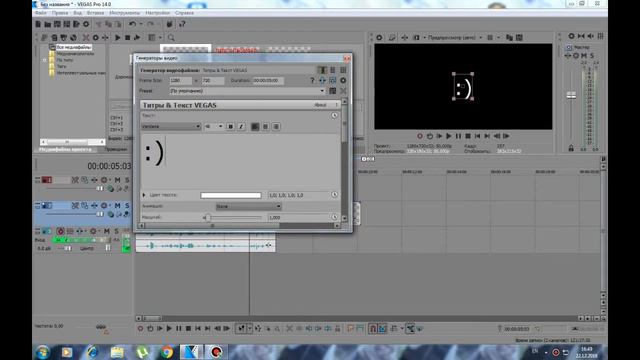Toggle italic text formatting in the titler
This screenshot has width=640, height=360.
(241, 127)
